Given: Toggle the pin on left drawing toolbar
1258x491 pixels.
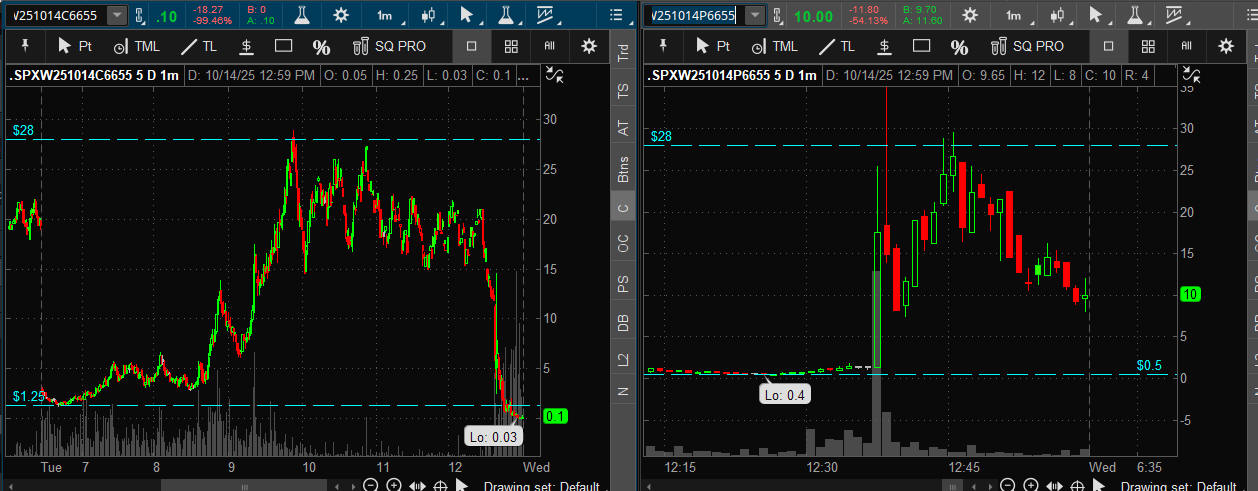Looking at the screenshot, I should point(25,46).
